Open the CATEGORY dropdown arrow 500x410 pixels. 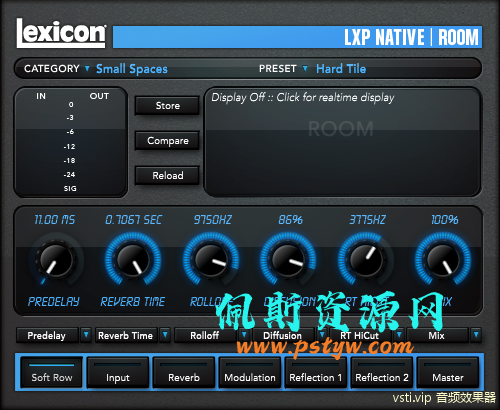pos(87,68)
